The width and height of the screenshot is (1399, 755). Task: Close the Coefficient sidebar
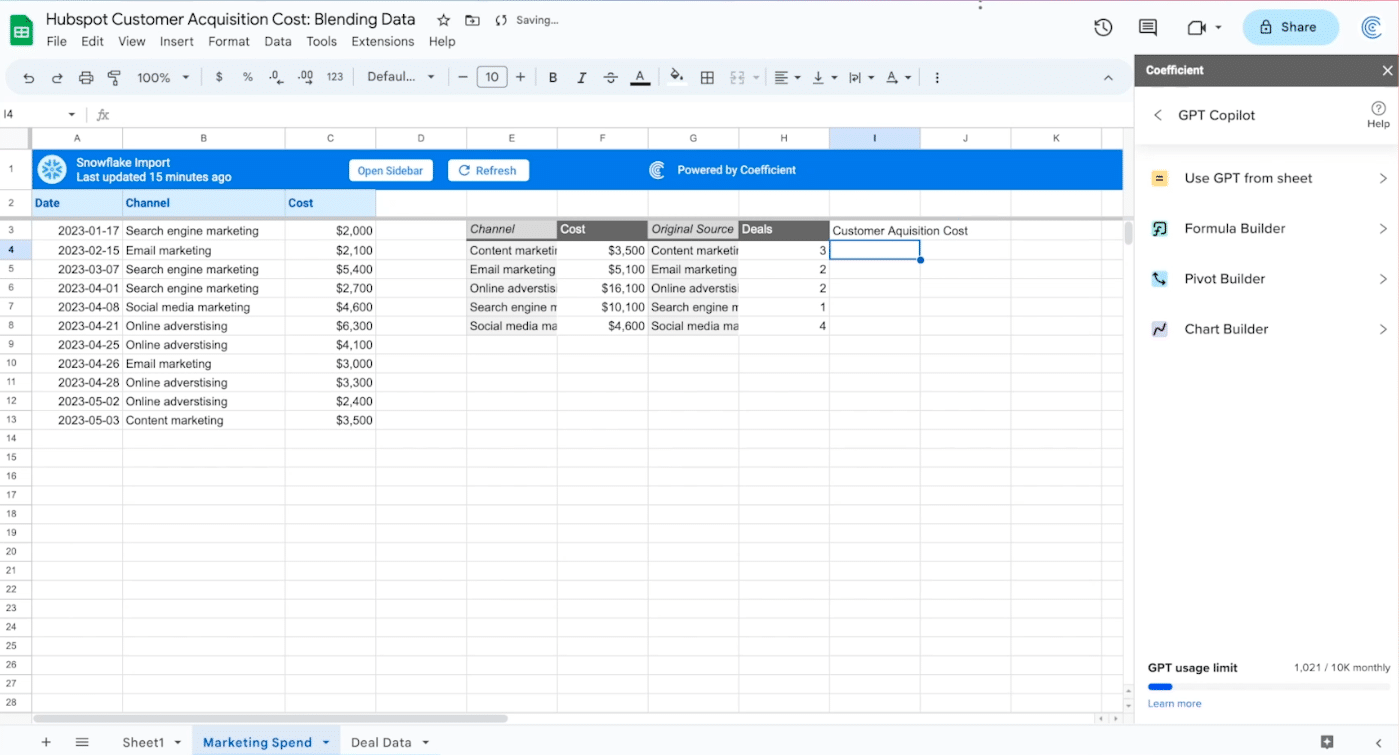(1387, 70)
